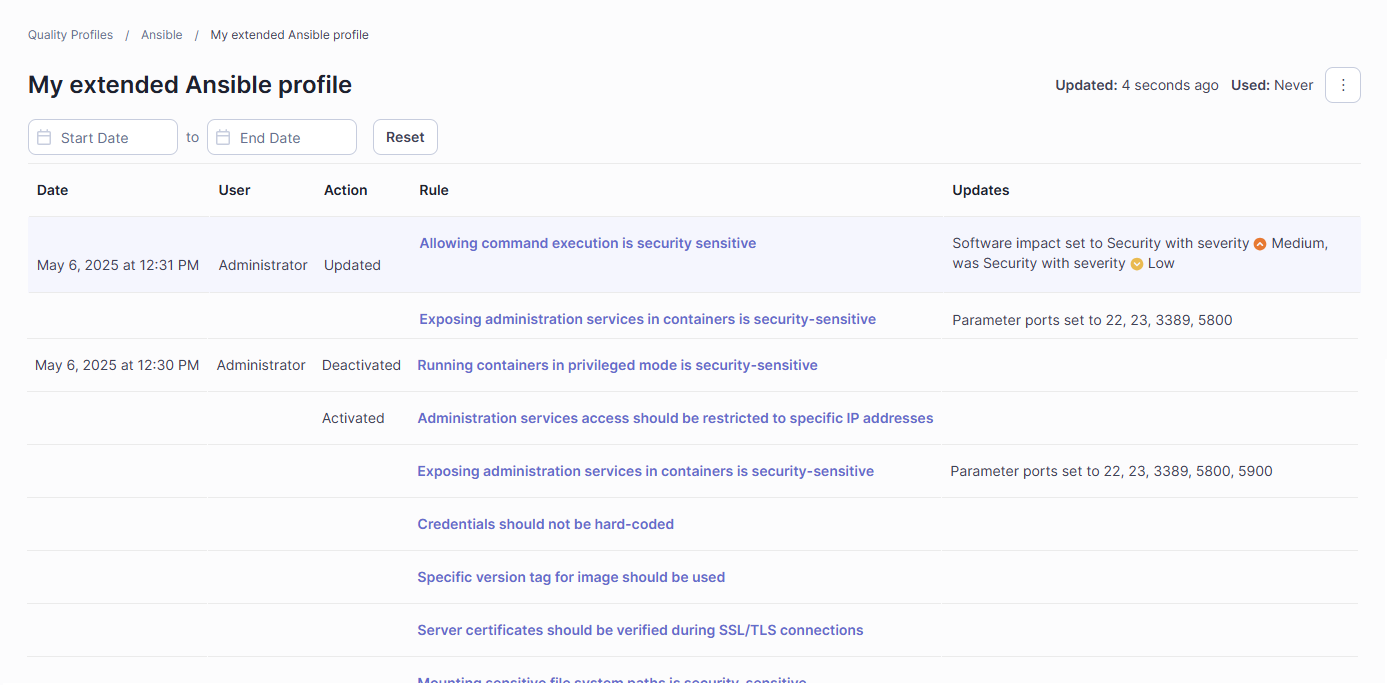Select the Ansible breadcrumb link
The height and width of the screenshot is (685, 1387).
[161, 34]
